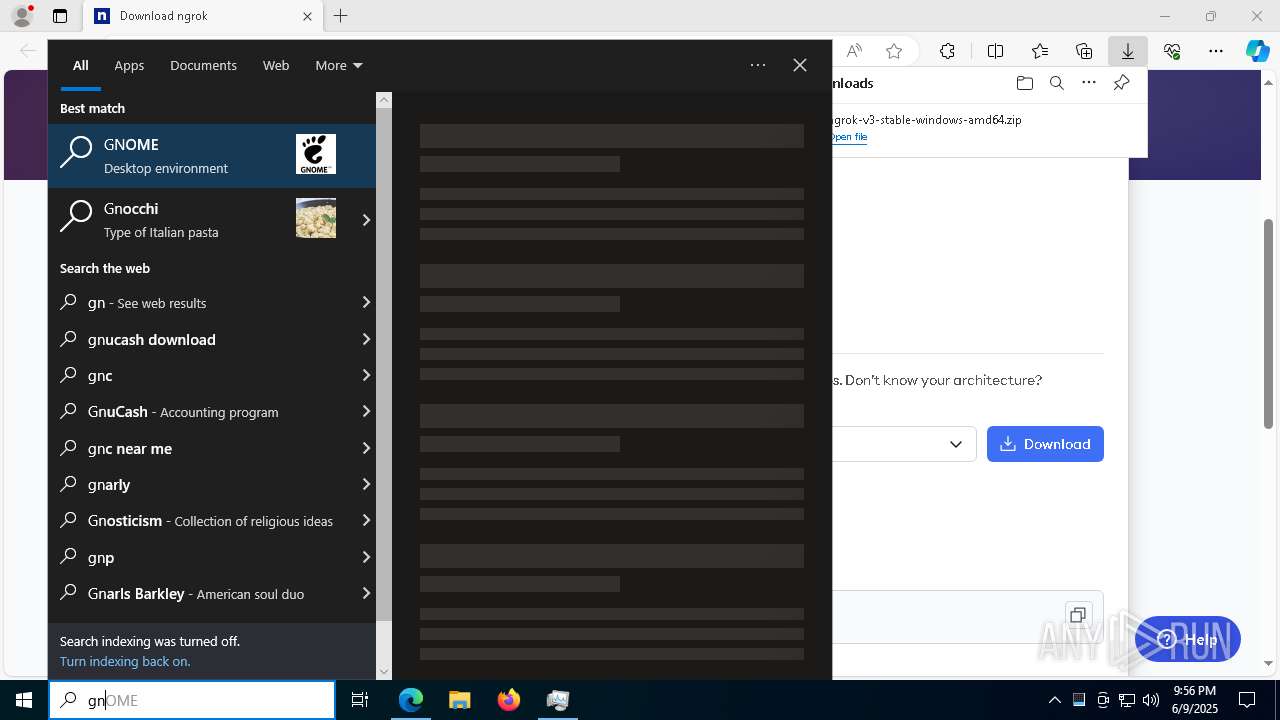Open volume control in tray
This screenshot has width=1280, height=720.
[x=1151, y=700]
